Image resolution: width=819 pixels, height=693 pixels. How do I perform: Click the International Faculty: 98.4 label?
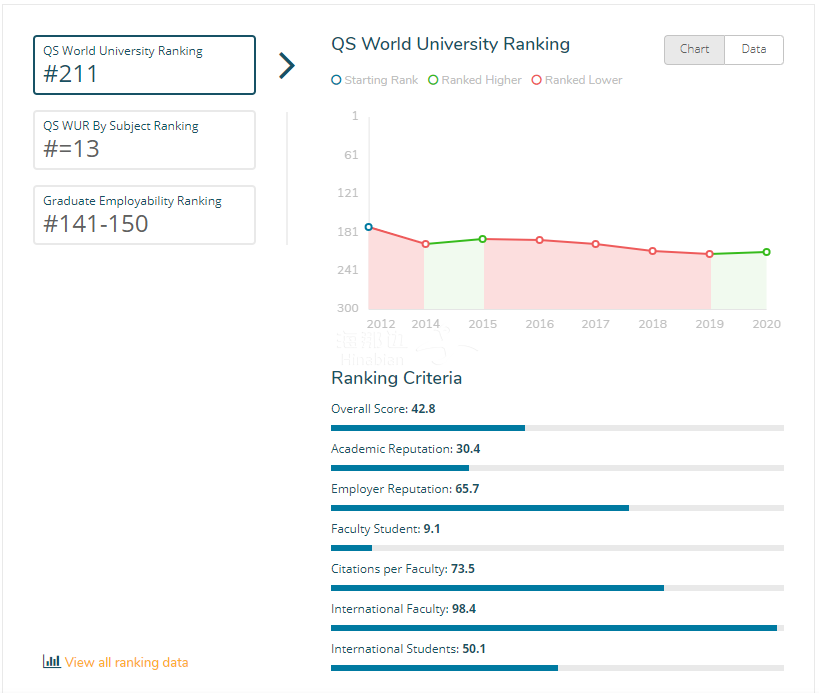coord(404,609)
